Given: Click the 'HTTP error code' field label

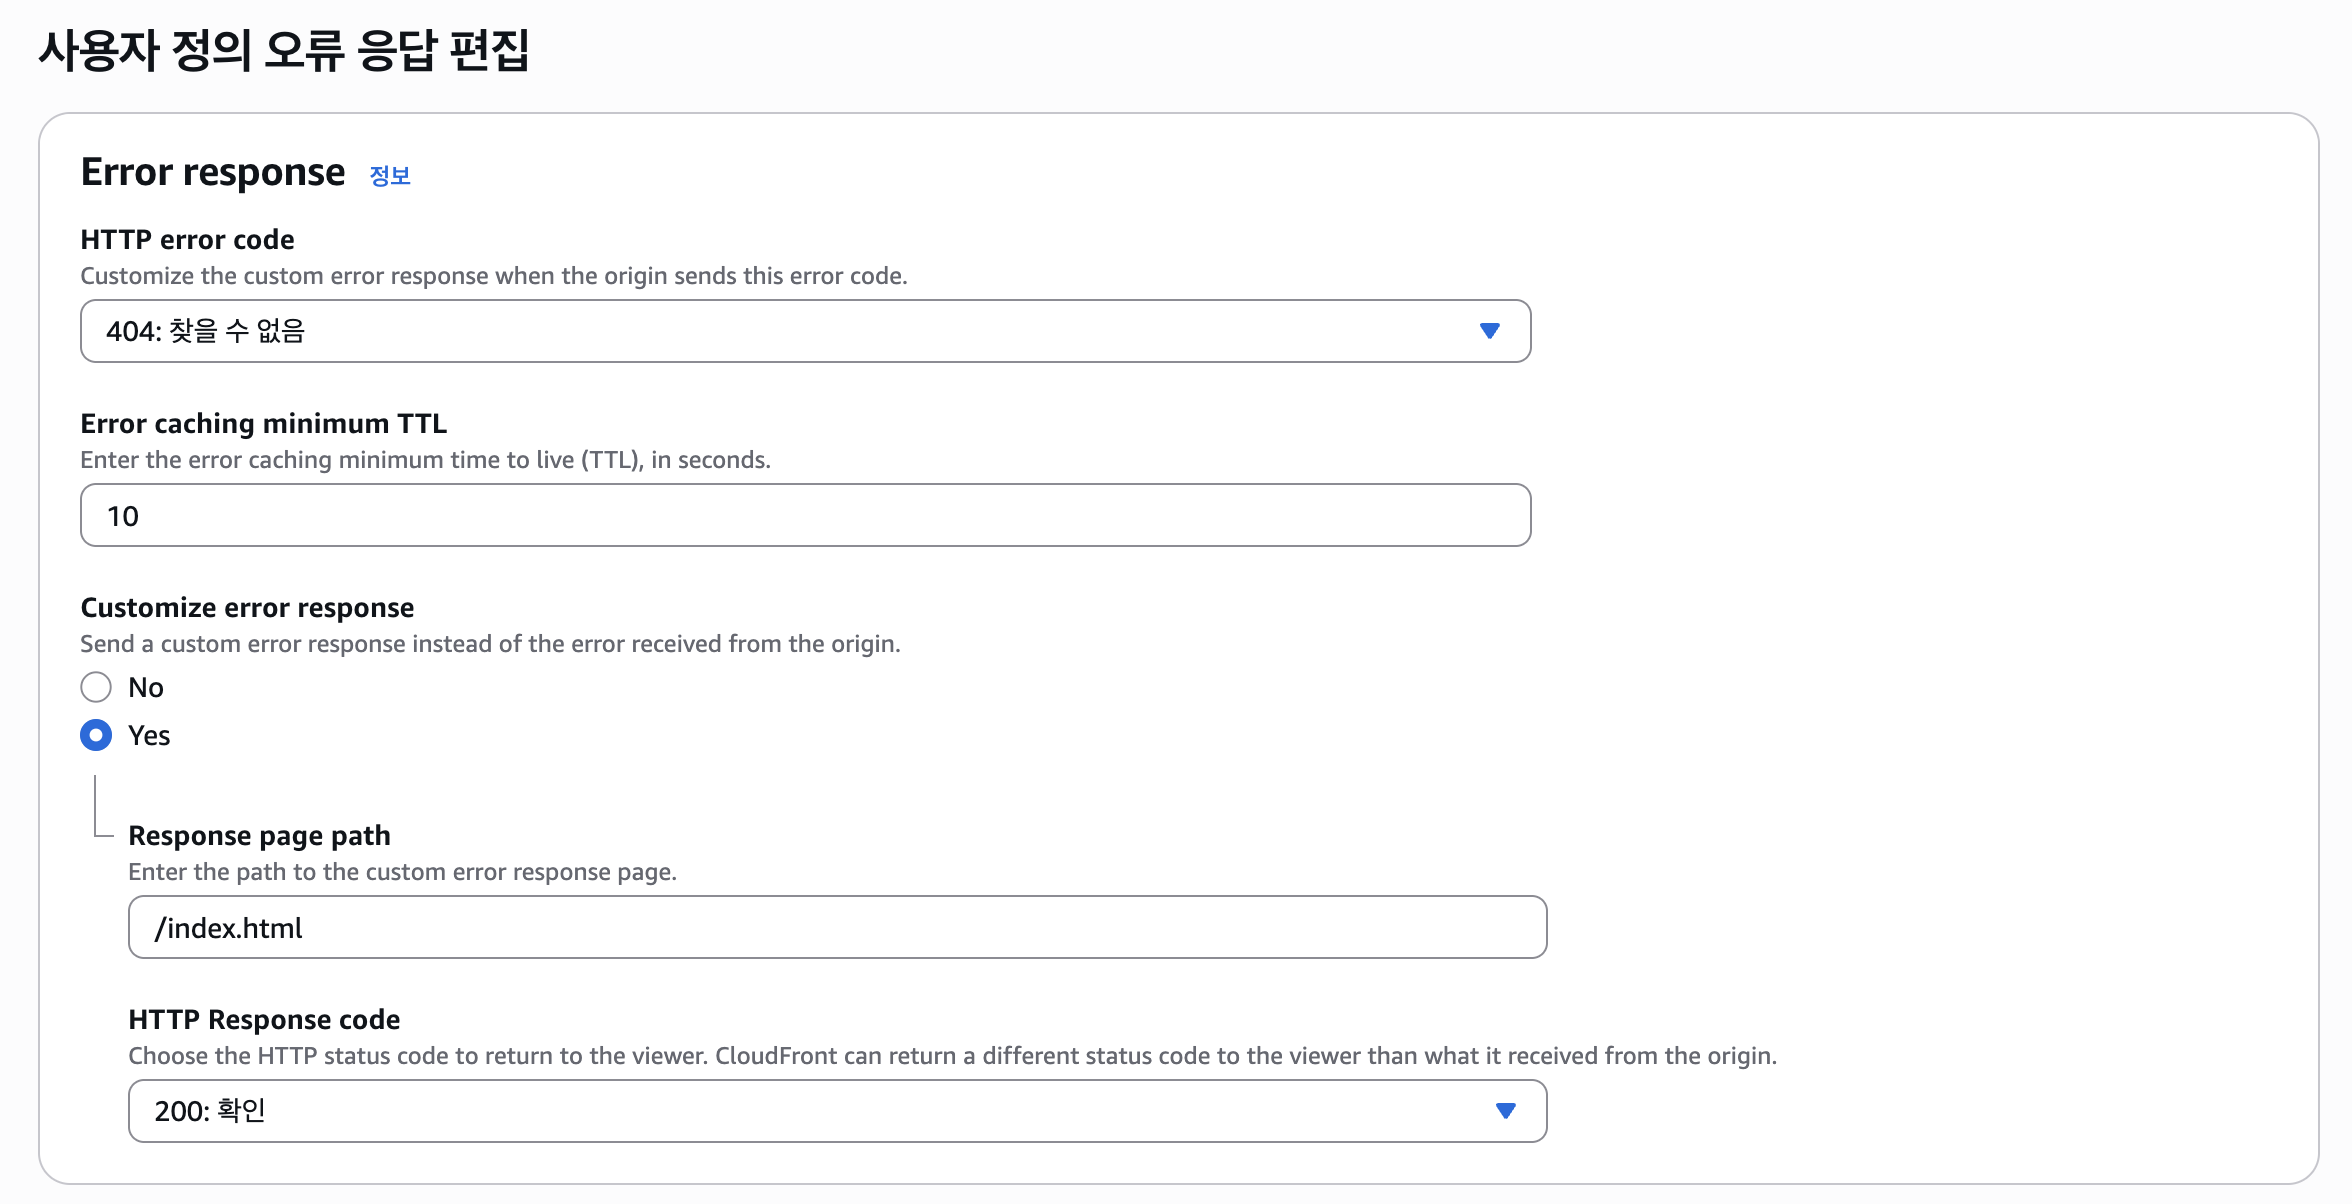Looking at the screenshot, I should point(187,240).
